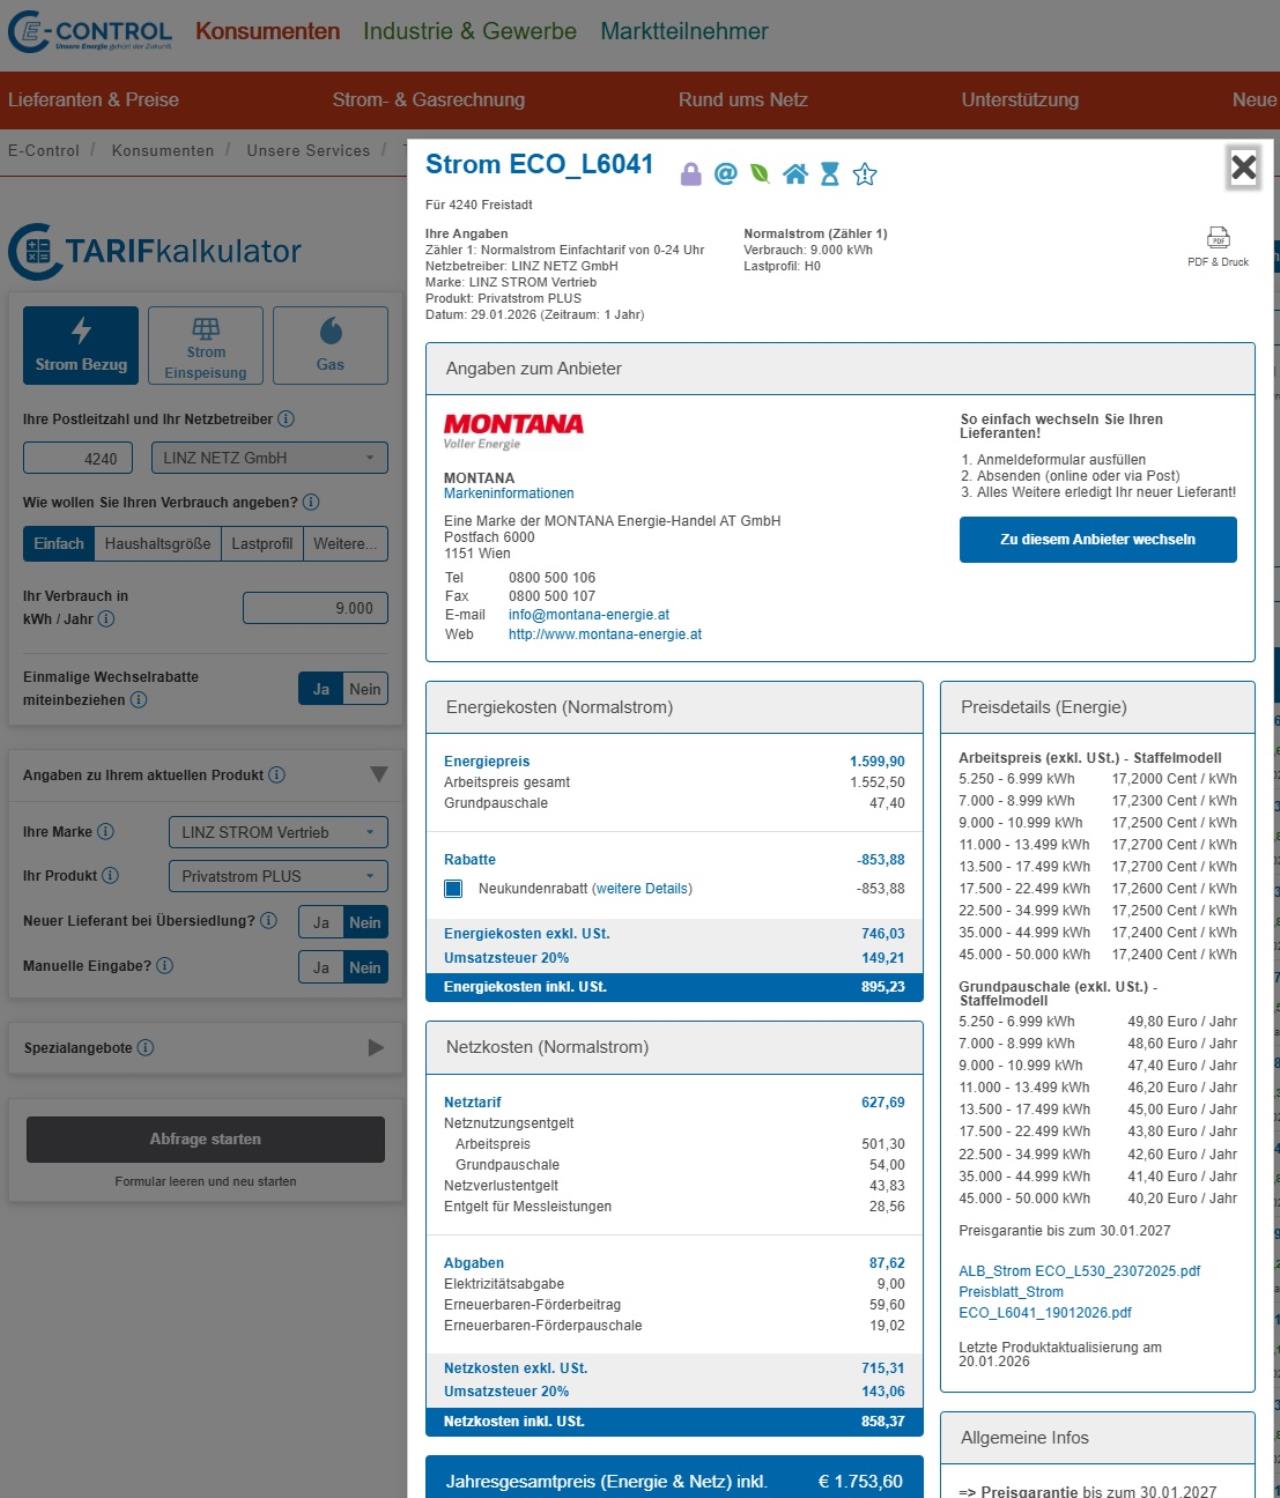
Task: Set Einmalige Wechselrabatte to Nein
Action: tap(365, 689)
